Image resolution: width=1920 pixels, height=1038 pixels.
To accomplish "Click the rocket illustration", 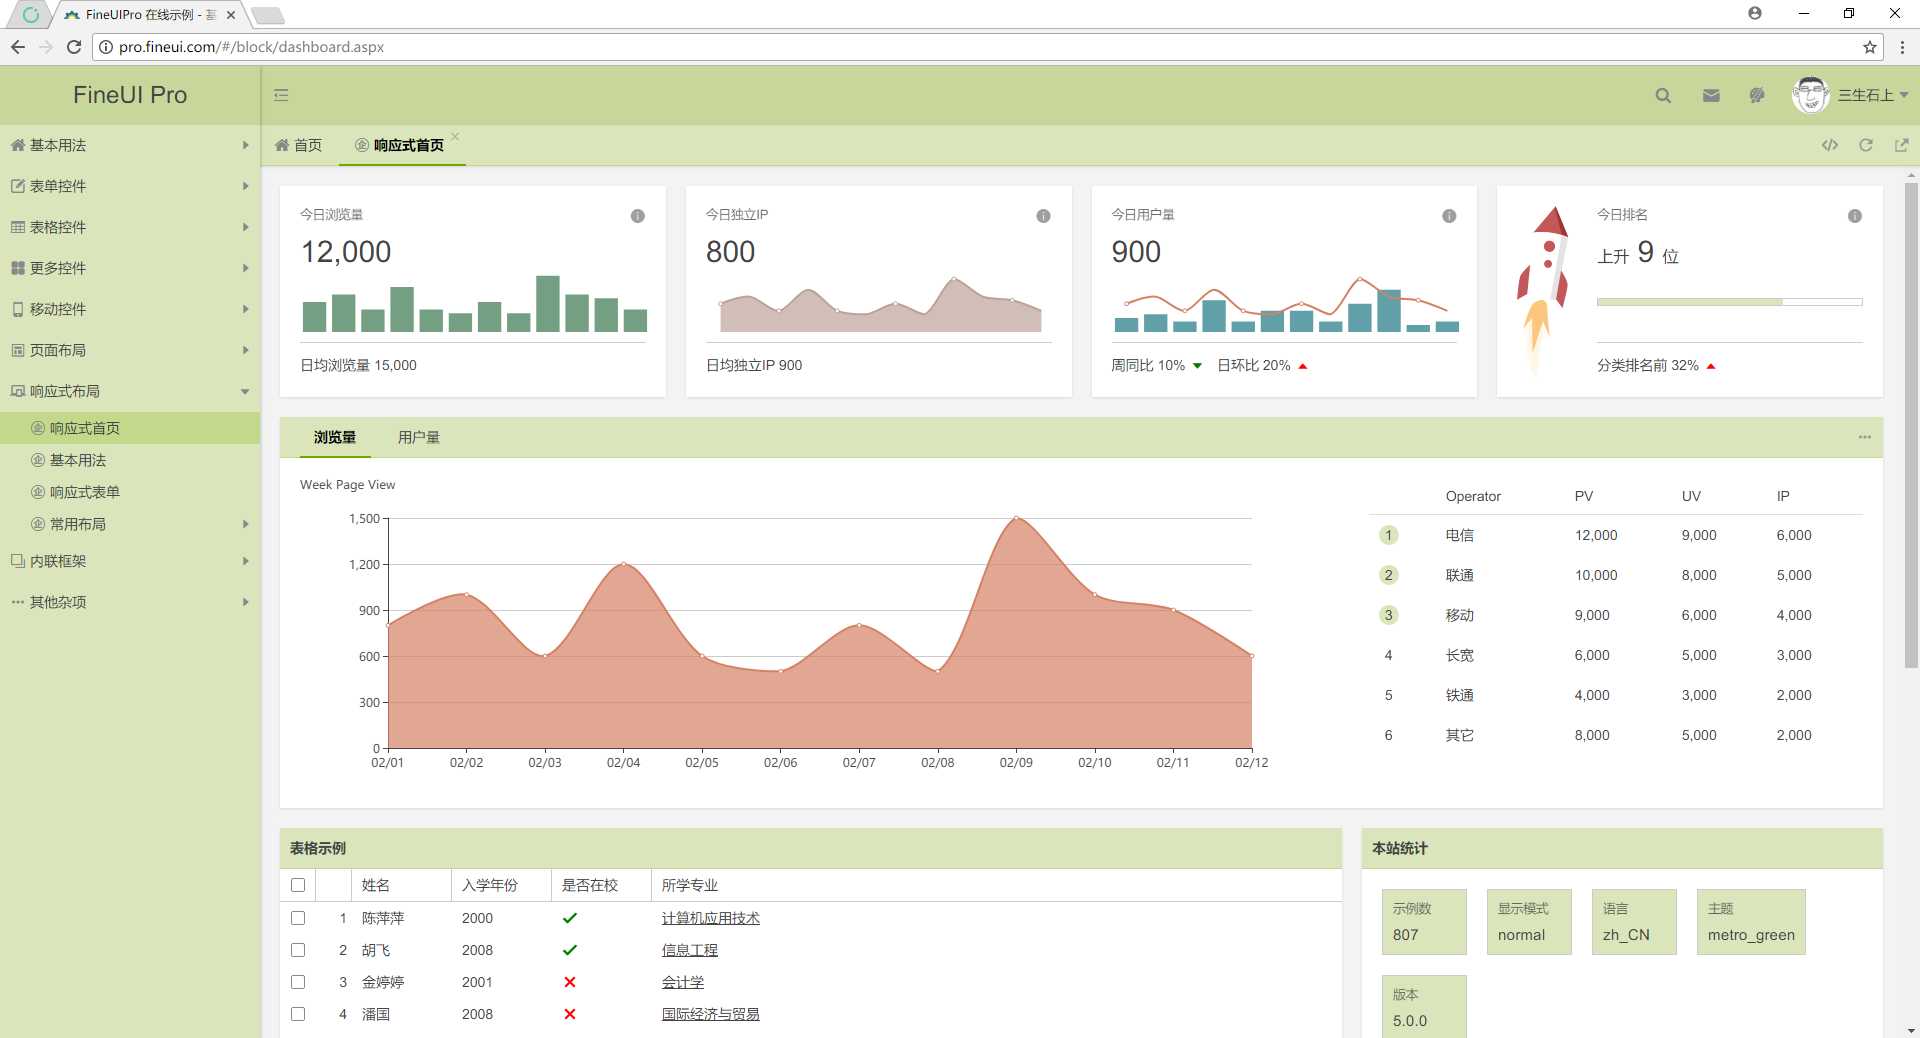I will tap(1541, 290).
